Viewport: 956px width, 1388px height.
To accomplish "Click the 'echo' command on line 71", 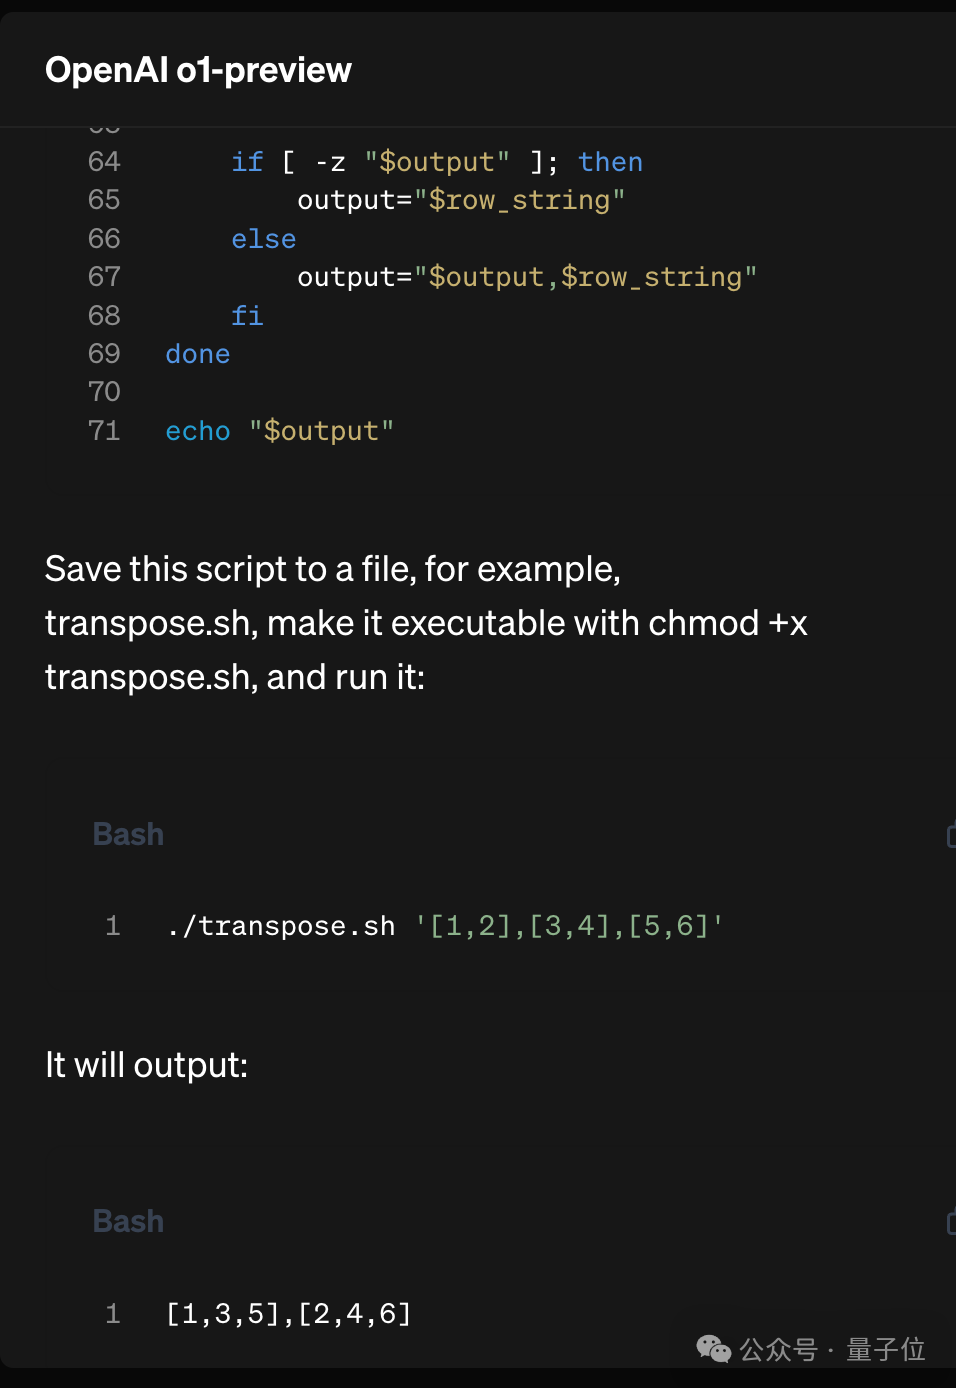I will pyautogui.click(x=198, y=431).
